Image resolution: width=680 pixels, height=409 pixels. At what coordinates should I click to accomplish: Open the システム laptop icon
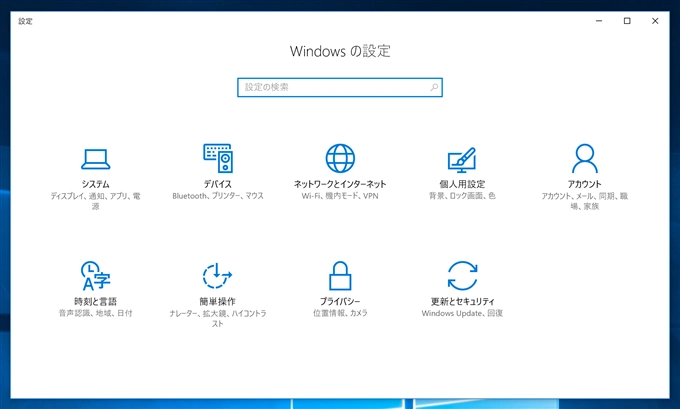tap(95, 159)
